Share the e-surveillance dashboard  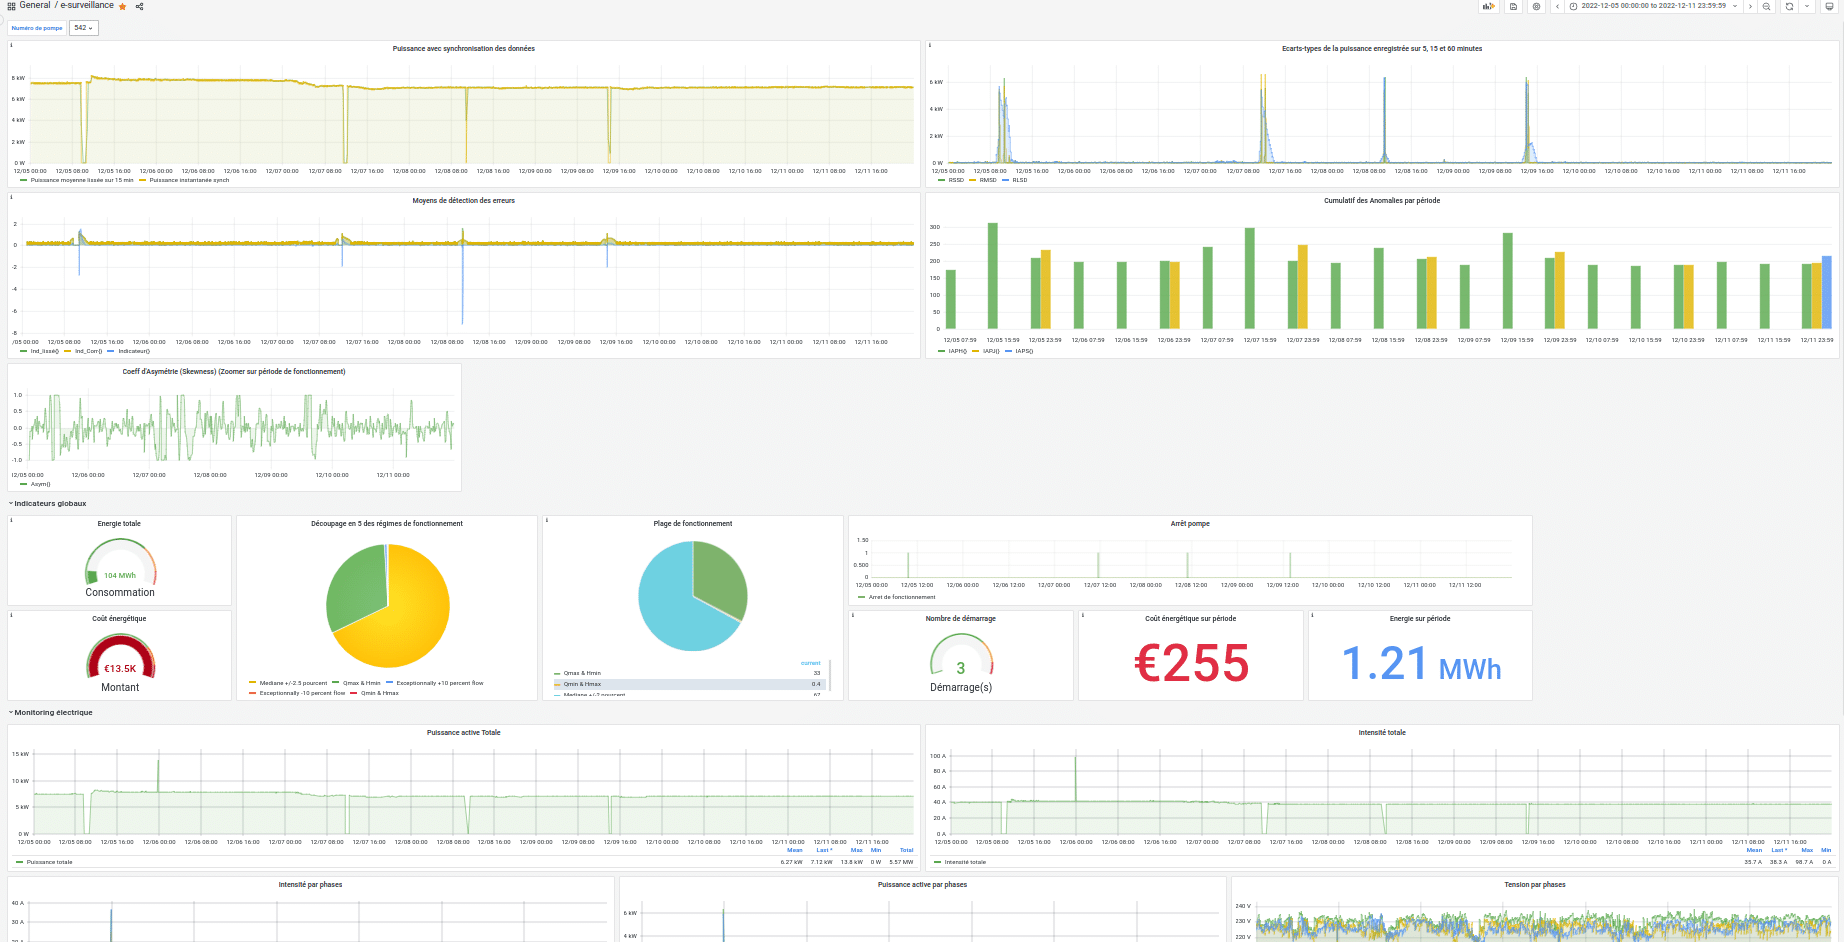click(139, 6)
